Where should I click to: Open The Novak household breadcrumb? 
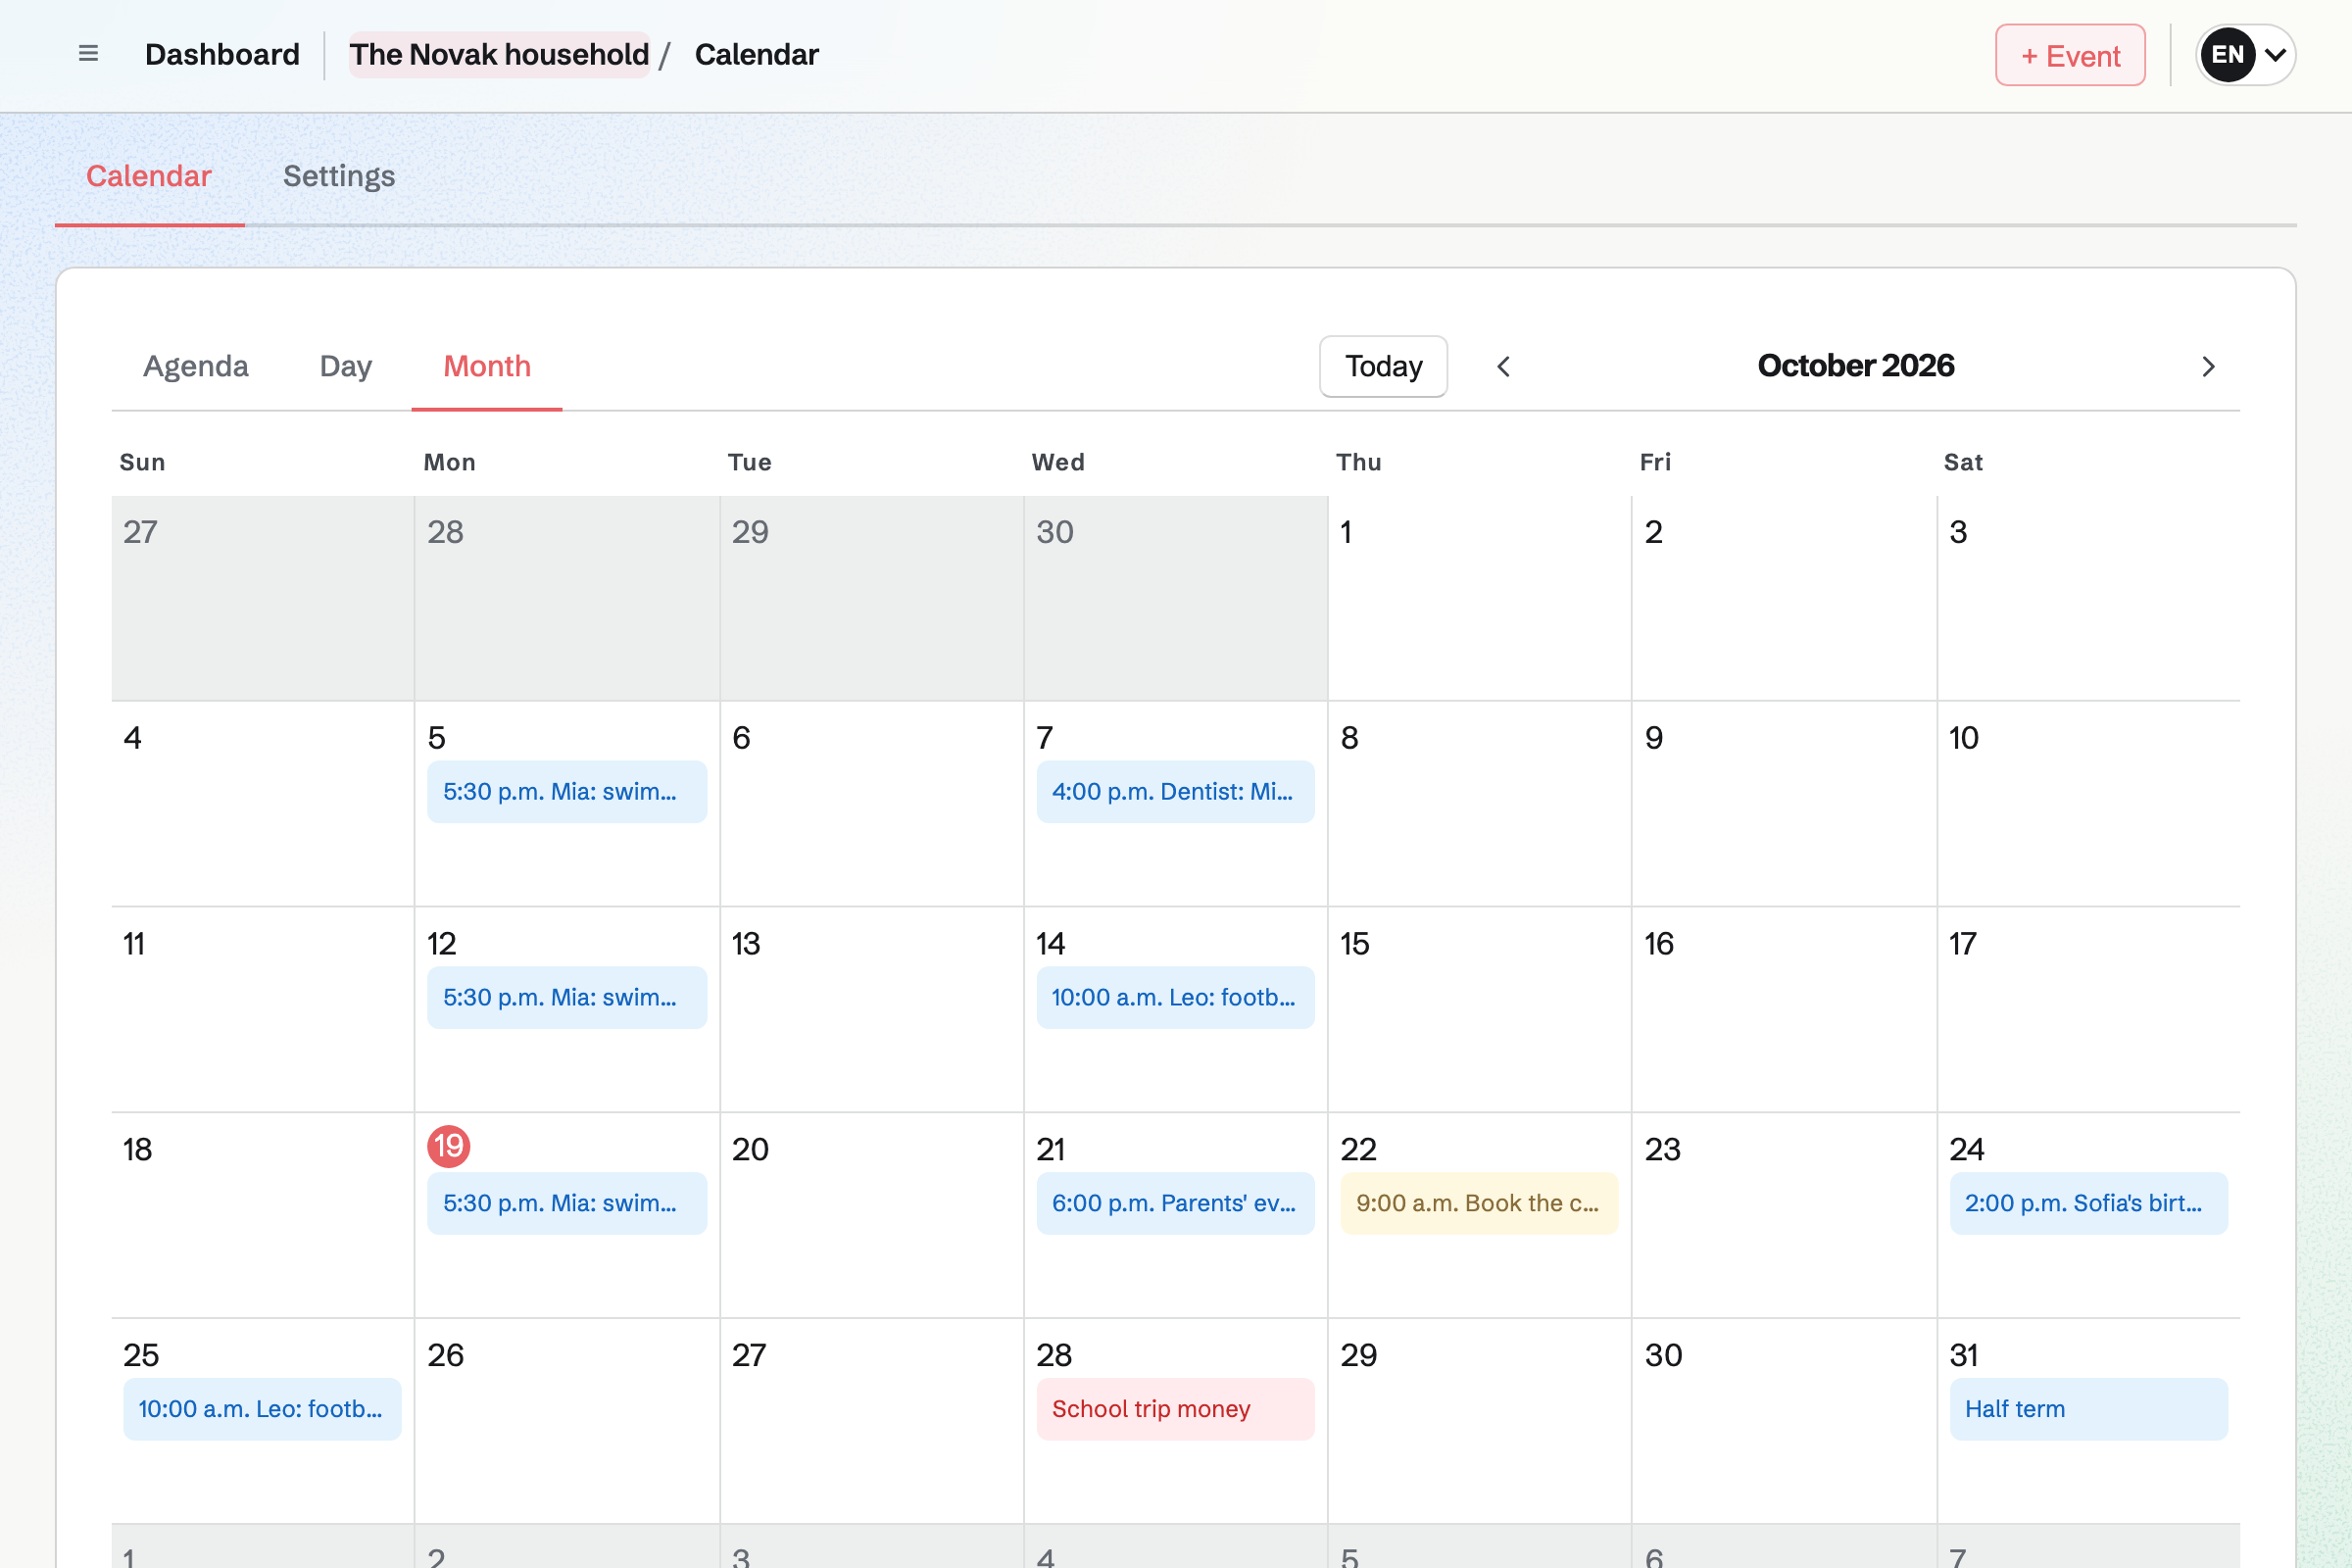499,55
